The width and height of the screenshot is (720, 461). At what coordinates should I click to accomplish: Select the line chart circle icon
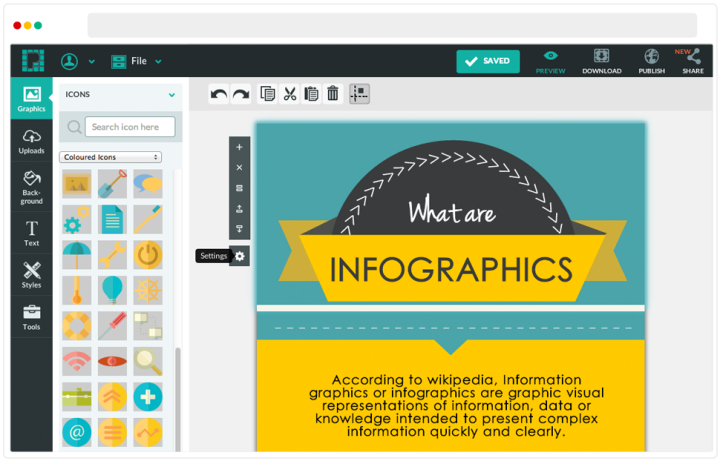pyautogui.click(x=148, y=432)
